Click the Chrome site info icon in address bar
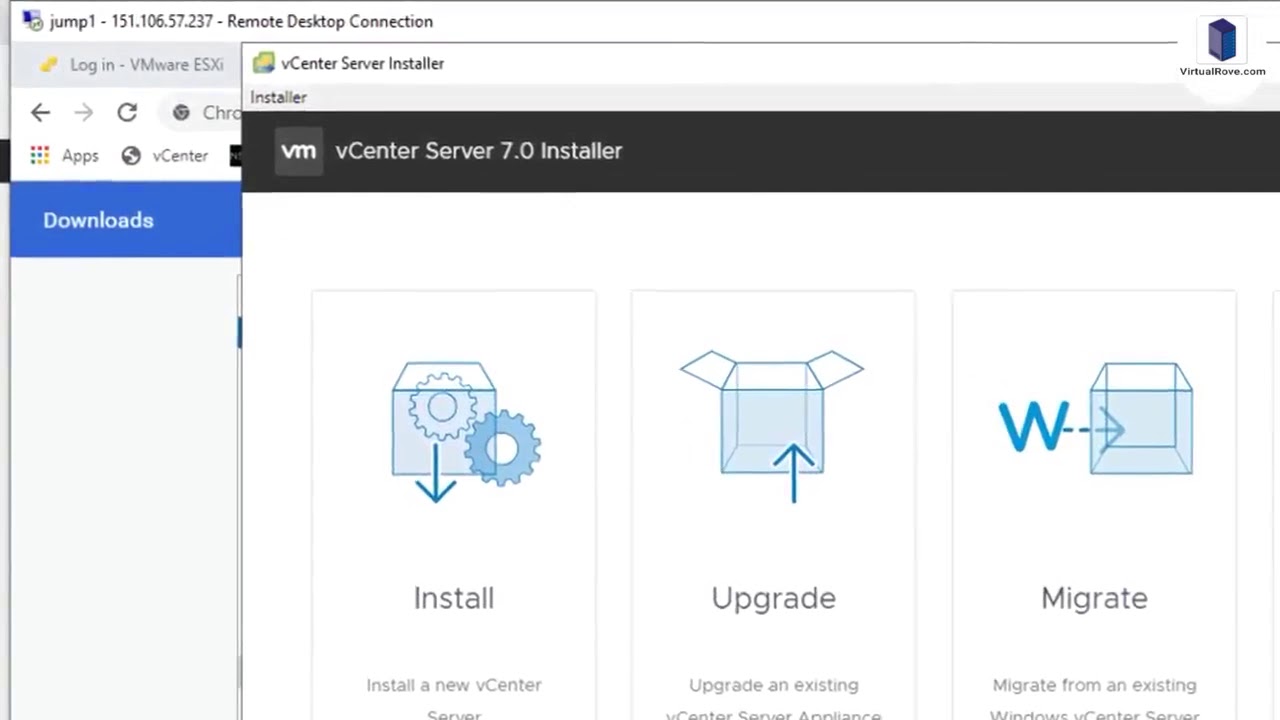The width and height of the screenshot is (1280, 720). point(181,113)
